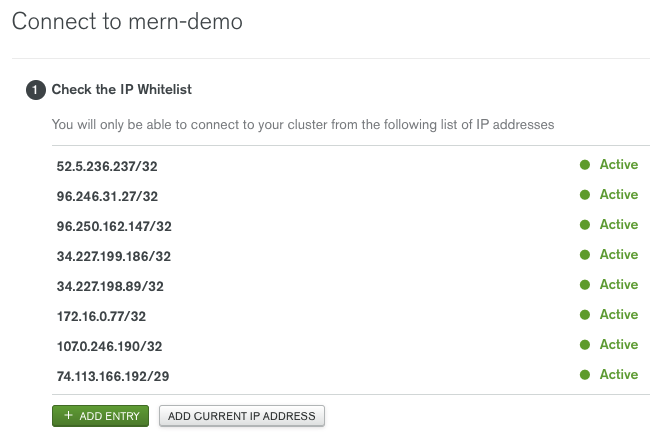Click green status dot for 172.16.0.77/32
Screen dimensions: 664x437
coord(585,315)
